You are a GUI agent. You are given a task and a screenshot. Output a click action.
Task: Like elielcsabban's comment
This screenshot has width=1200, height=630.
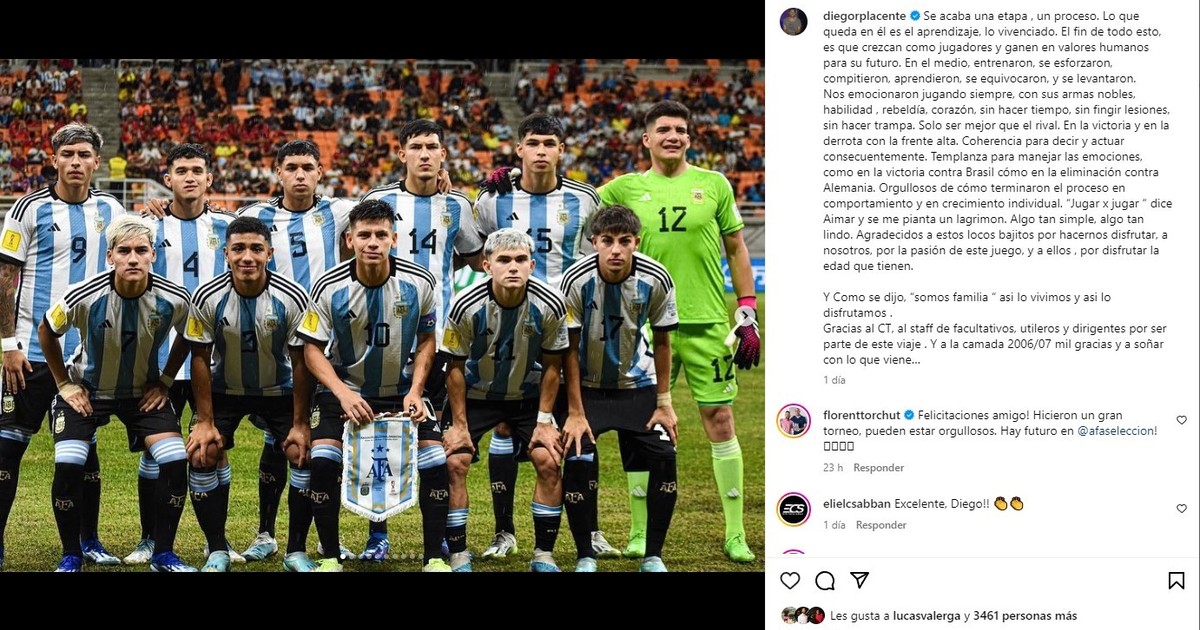pos(1182,509)
